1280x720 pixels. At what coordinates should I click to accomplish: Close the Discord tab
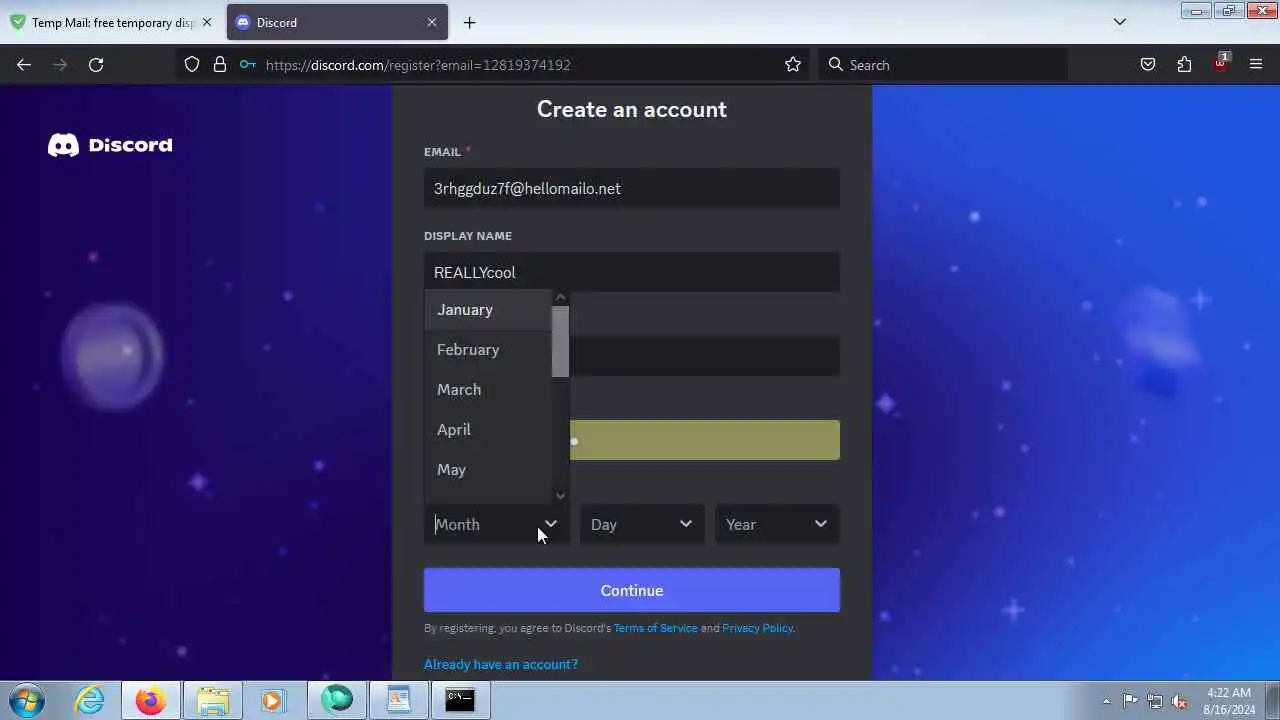tap(432, 22)
